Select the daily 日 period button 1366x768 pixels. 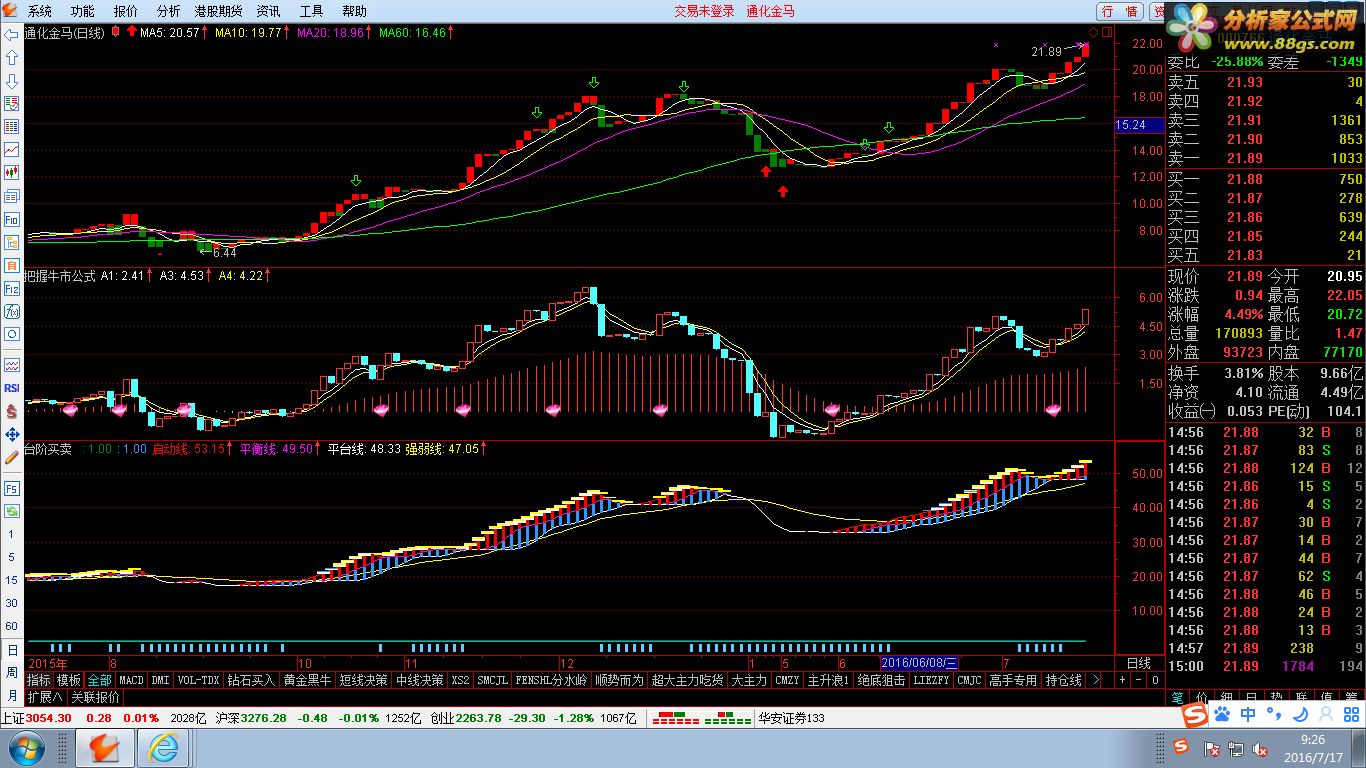click(x=12, y=650)
